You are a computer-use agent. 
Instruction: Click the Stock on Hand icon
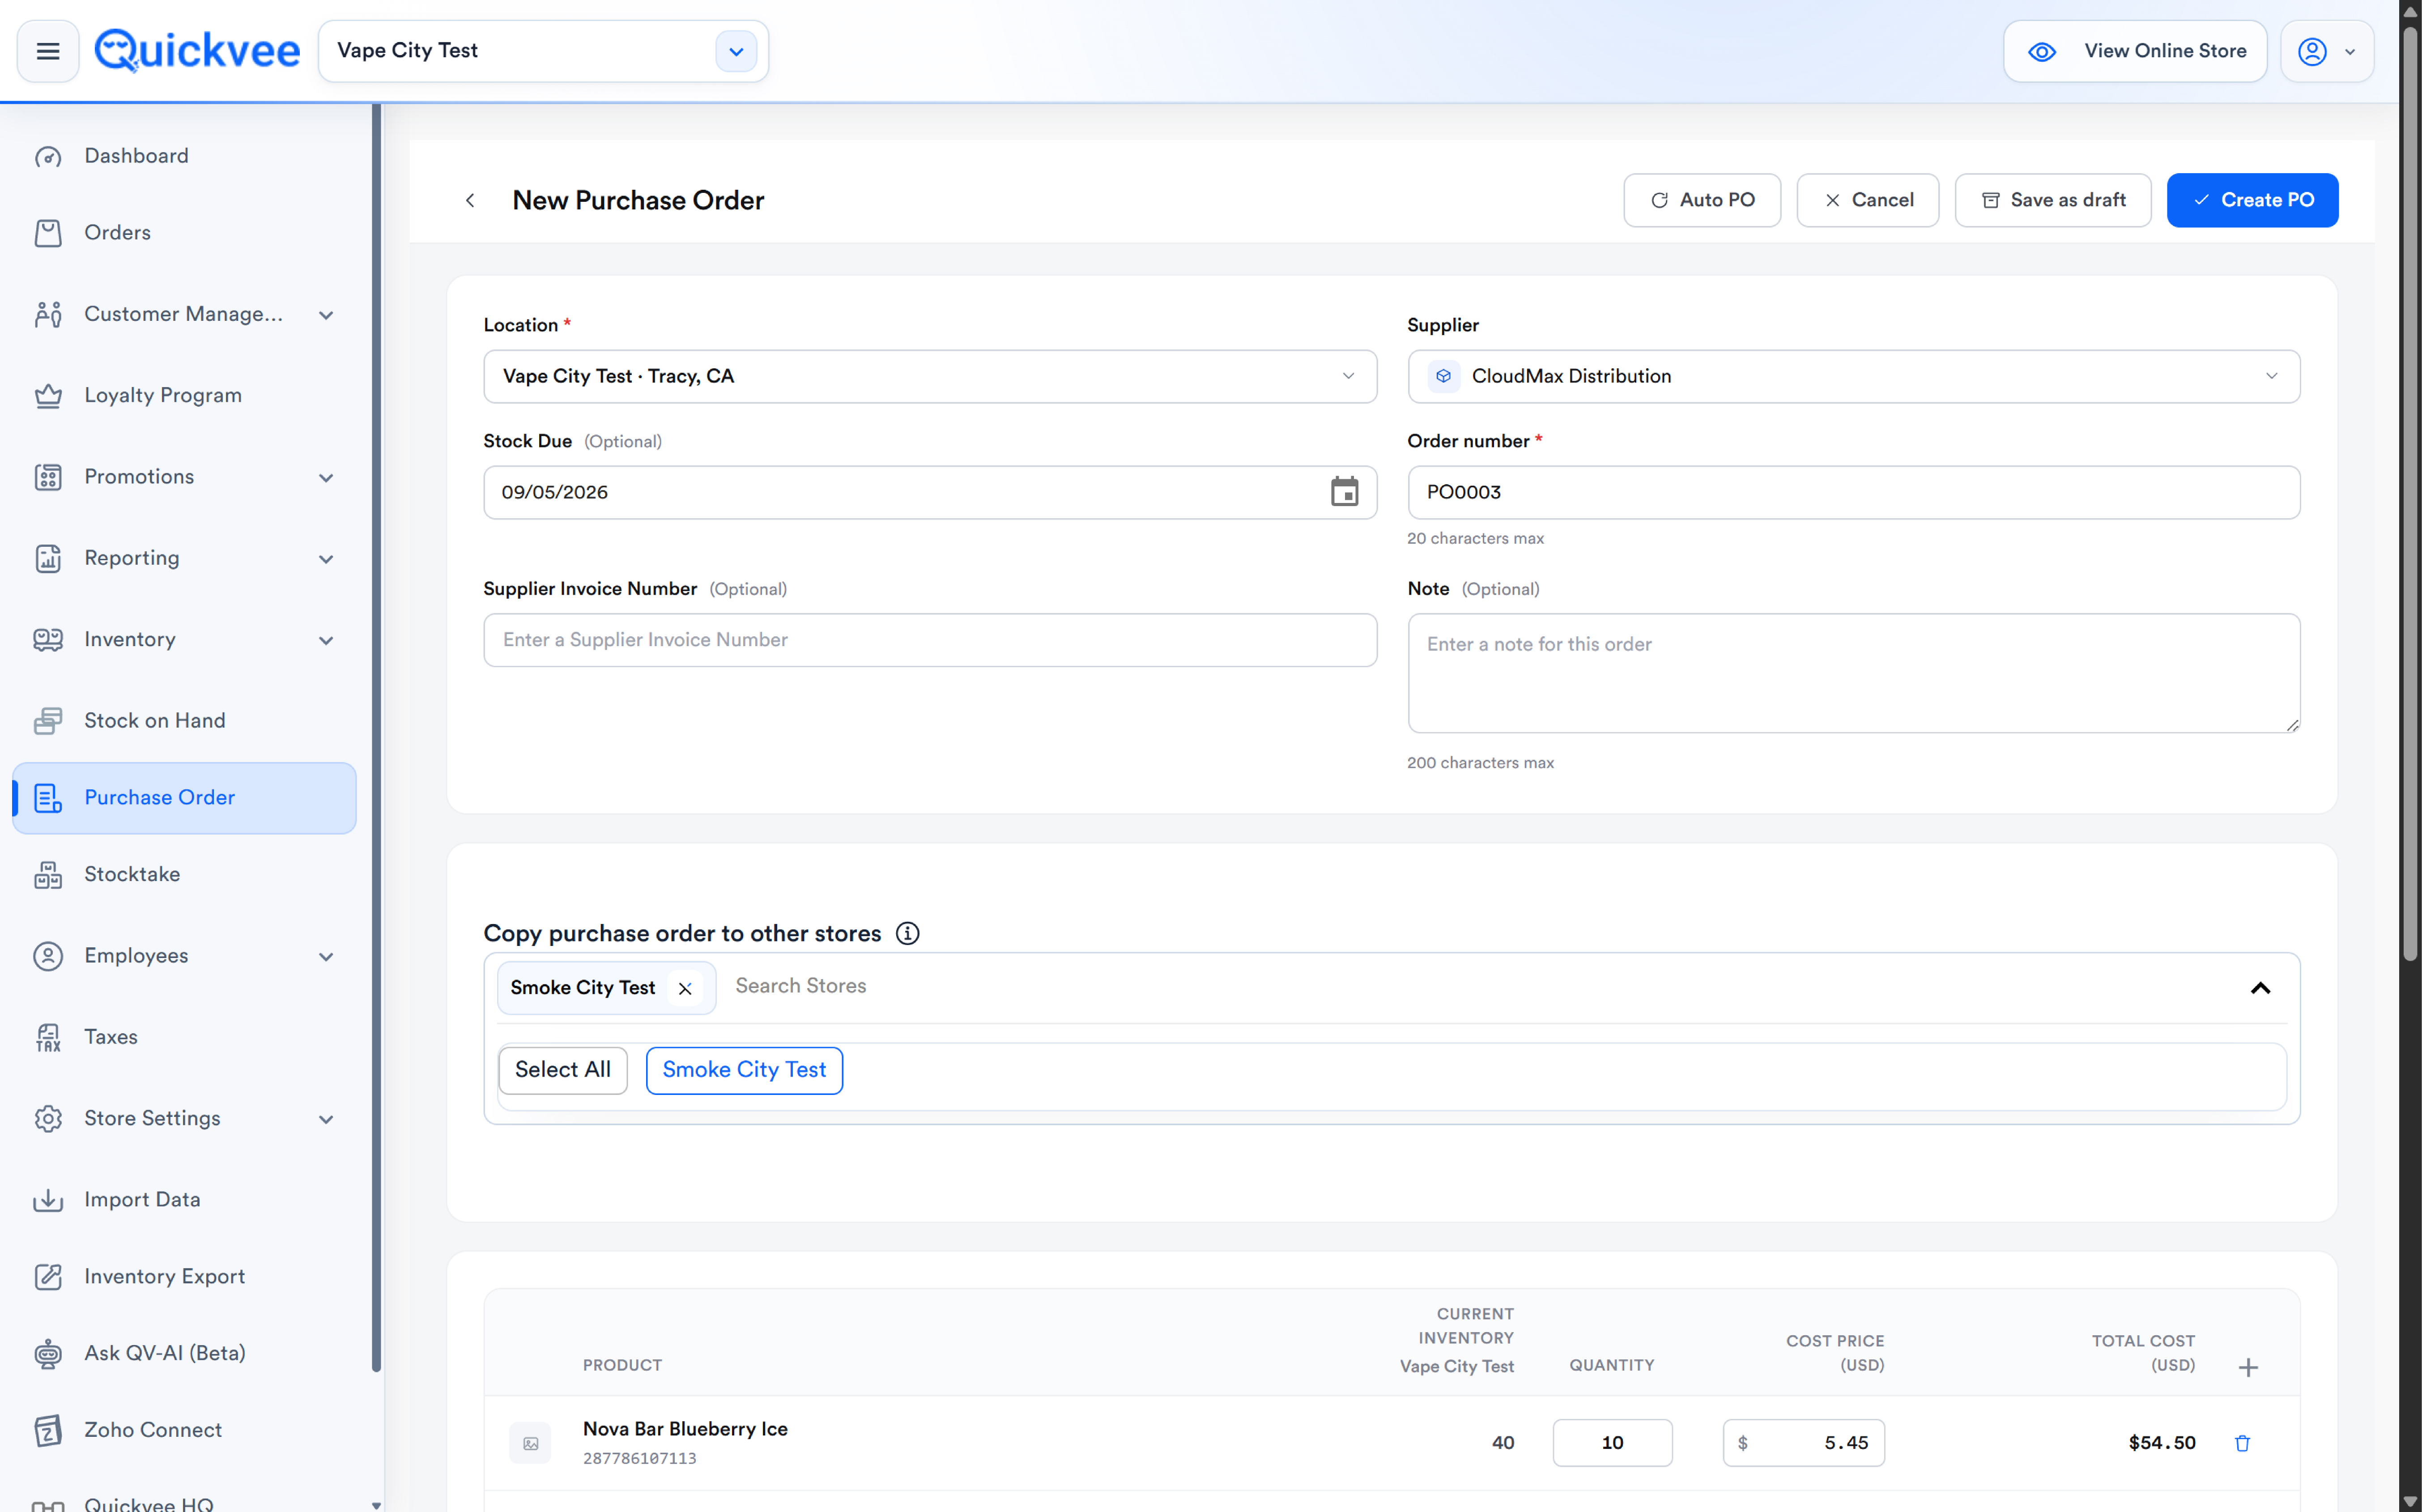pos(48,721)
